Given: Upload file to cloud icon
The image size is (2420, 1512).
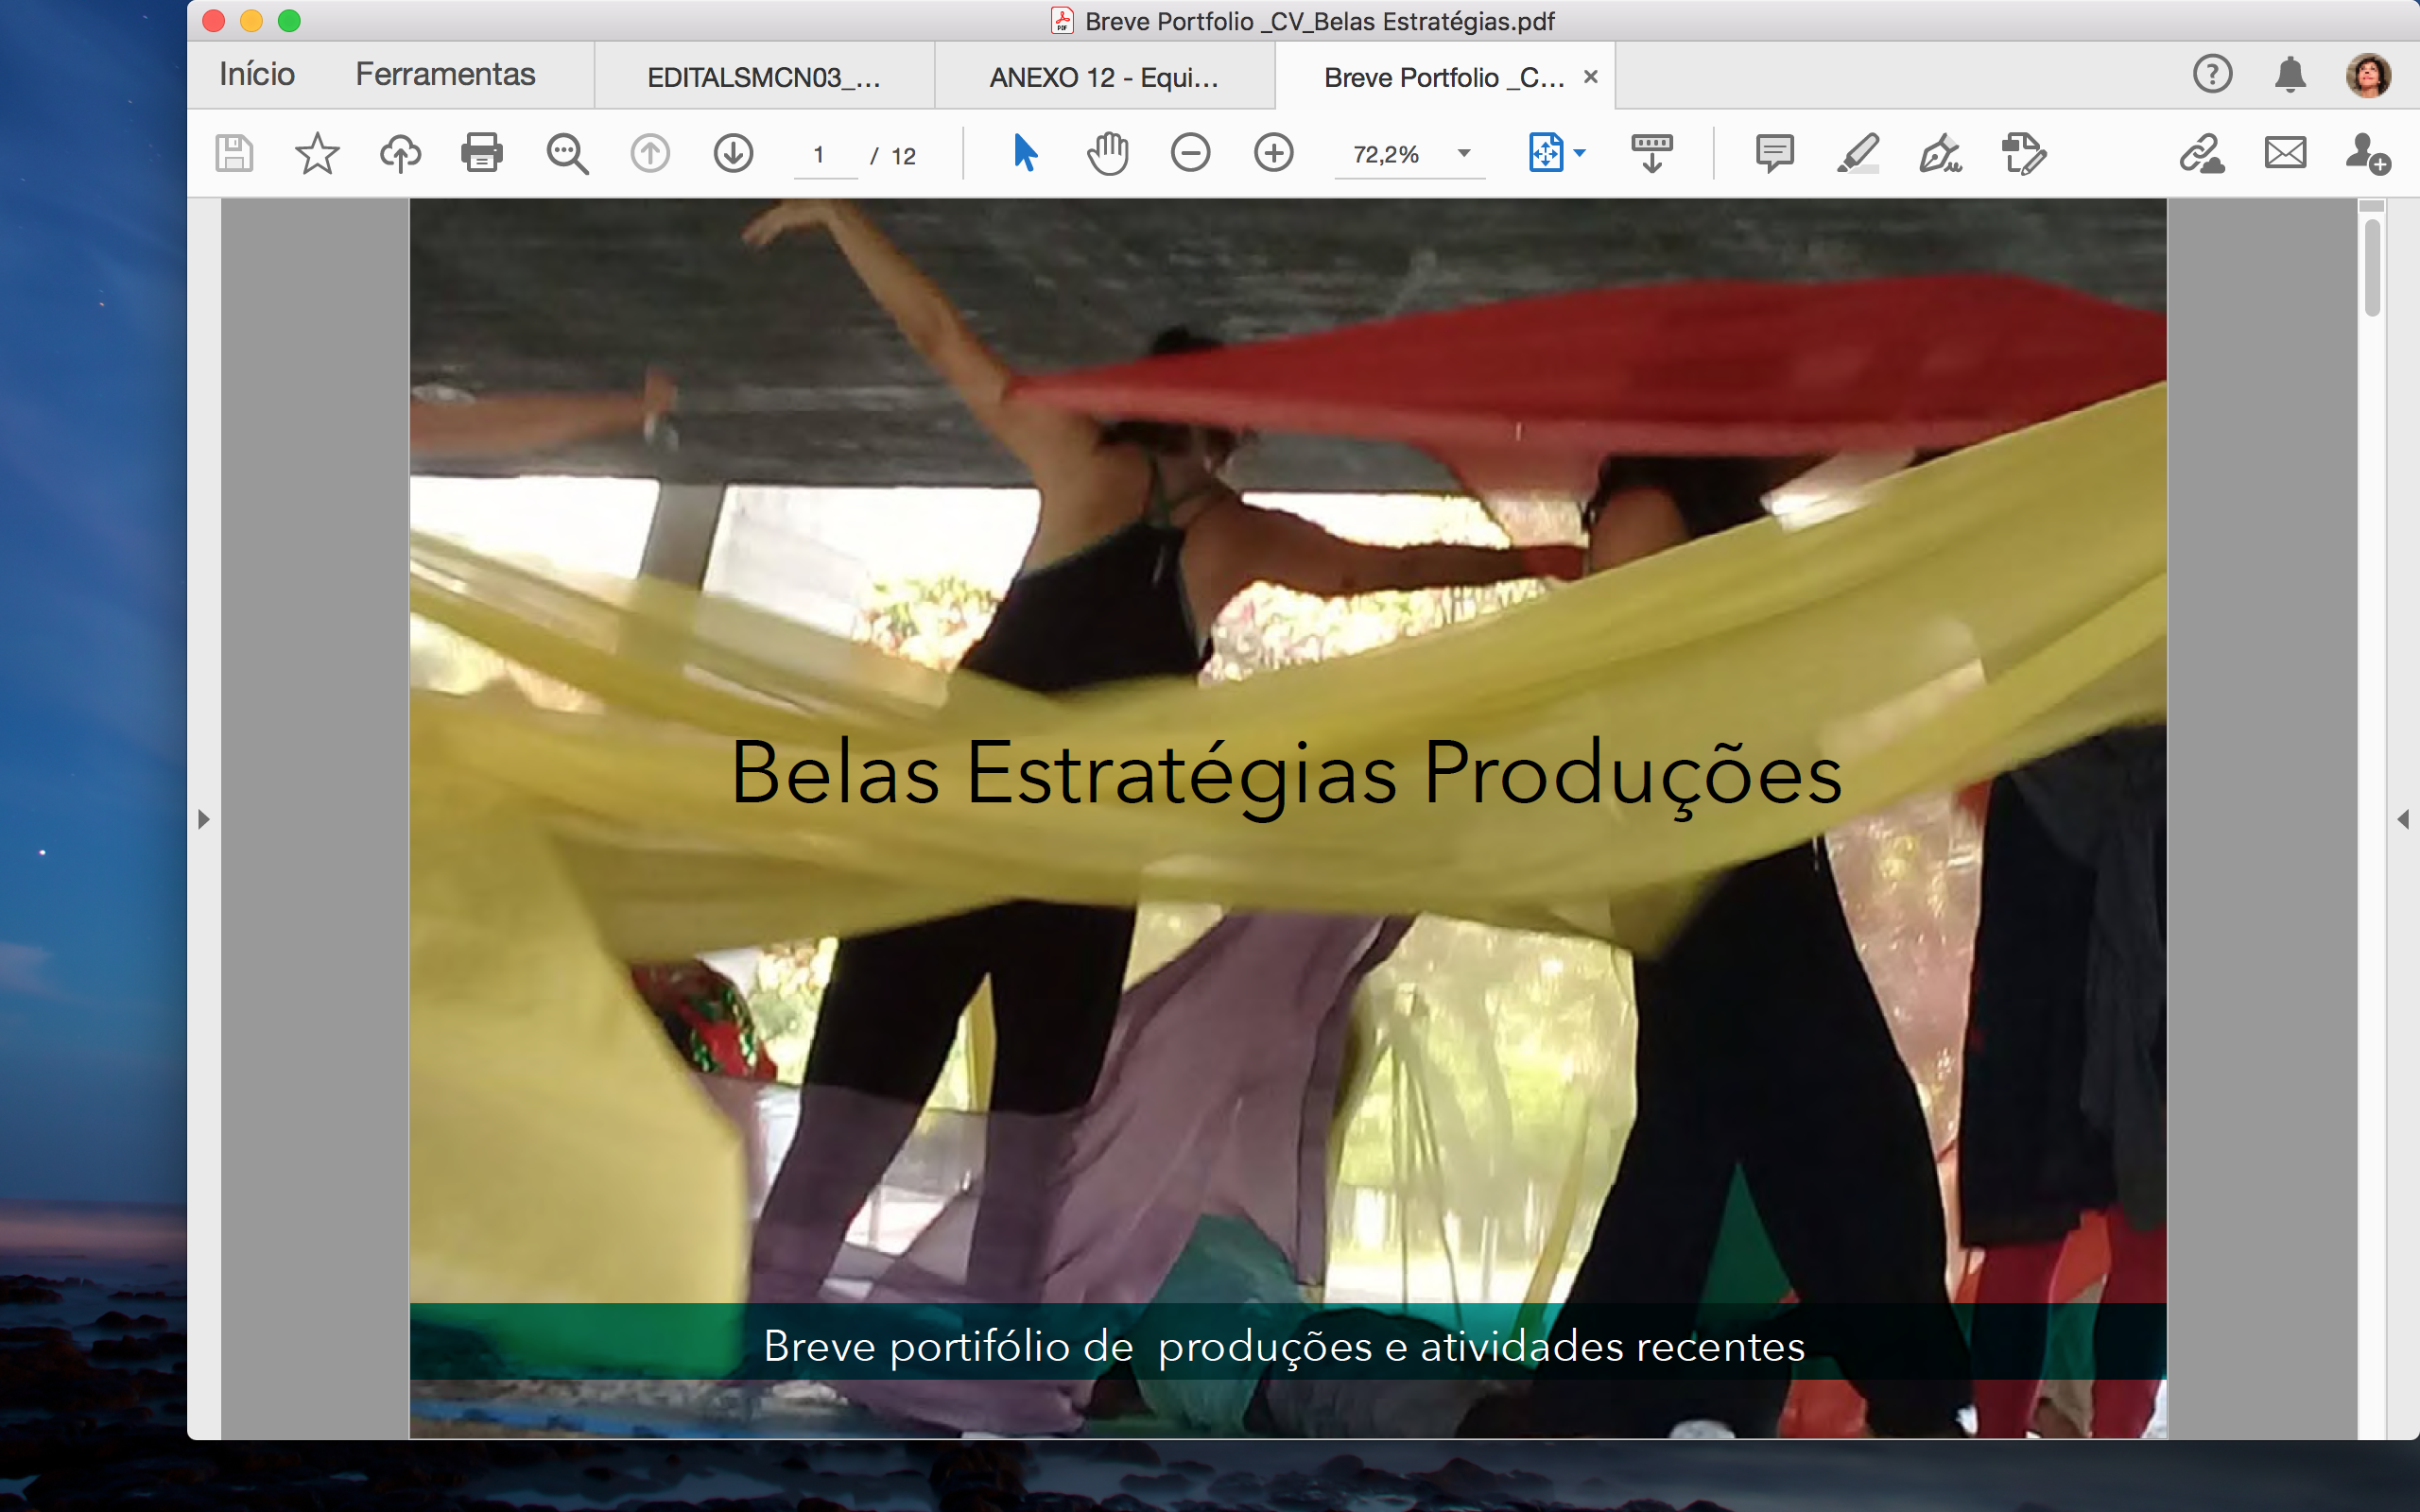Looking at the screenshot, I should 400,154.
